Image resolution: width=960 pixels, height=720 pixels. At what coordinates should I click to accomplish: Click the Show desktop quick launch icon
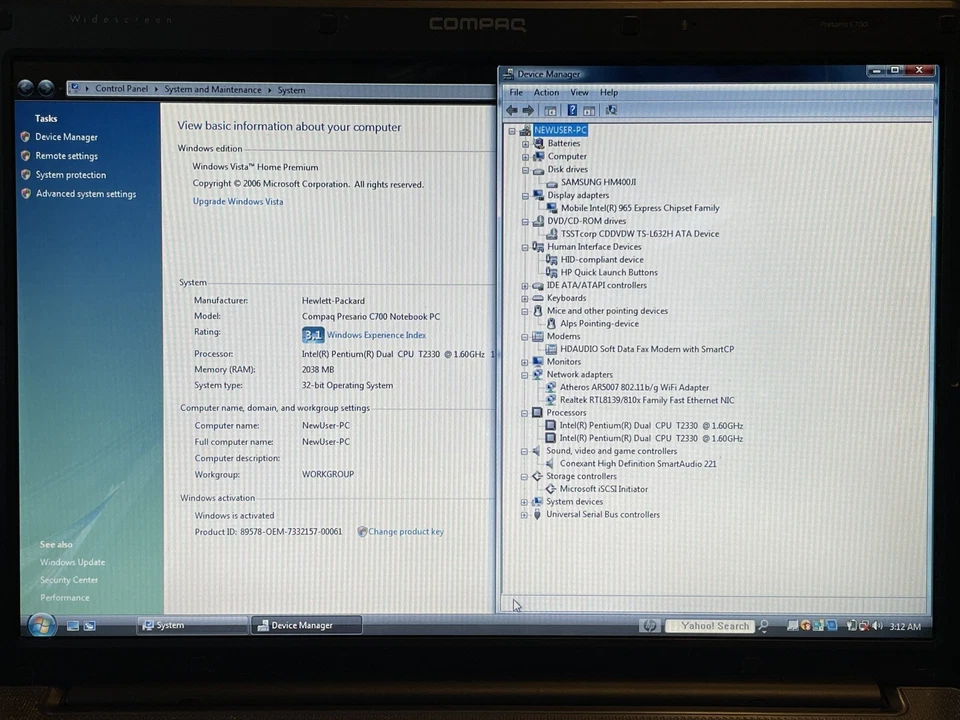73,626
